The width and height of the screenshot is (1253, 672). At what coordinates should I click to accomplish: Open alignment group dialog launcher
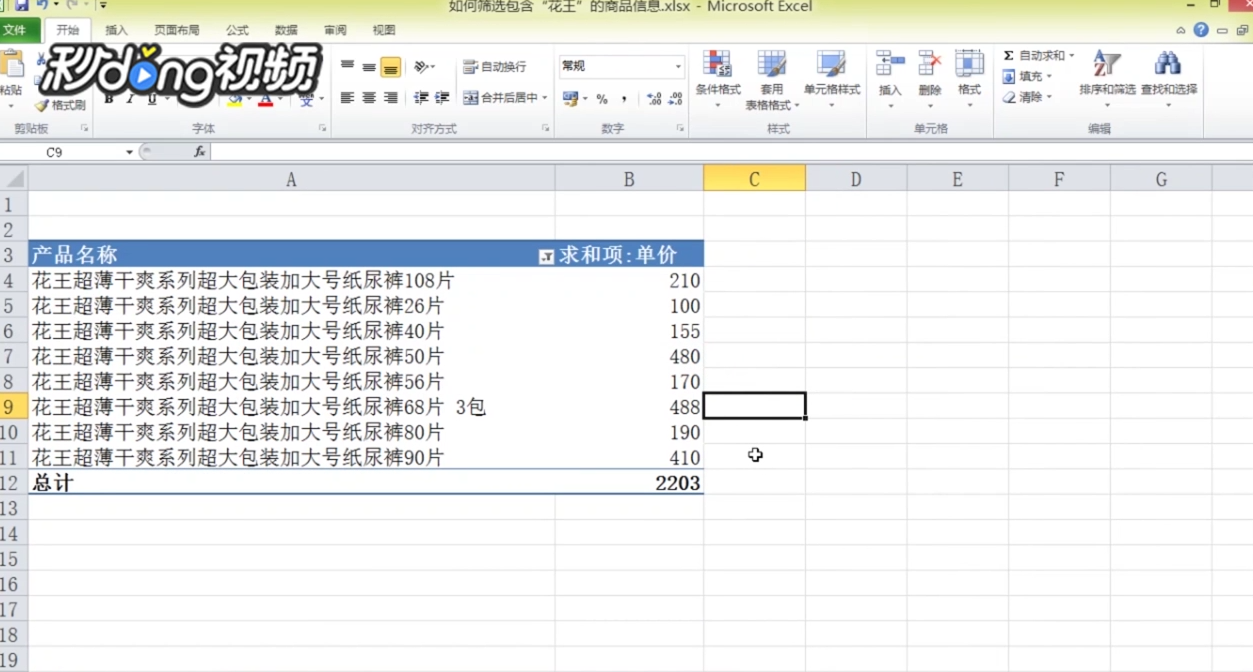click(546, 129)
